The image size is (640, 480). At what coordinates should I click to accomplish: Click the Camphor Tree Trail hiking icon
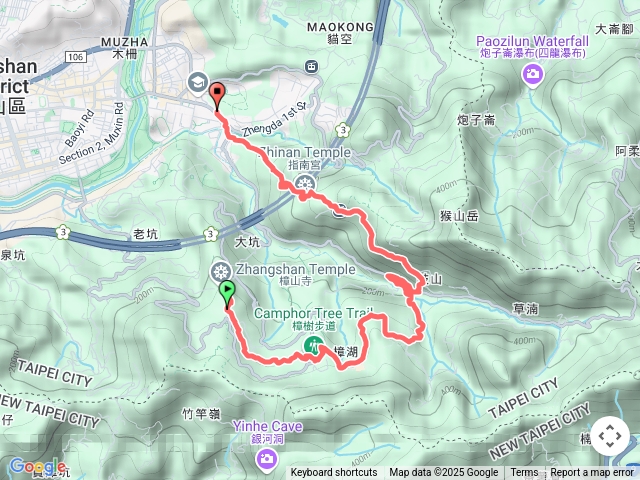click(x=313, y=346)
